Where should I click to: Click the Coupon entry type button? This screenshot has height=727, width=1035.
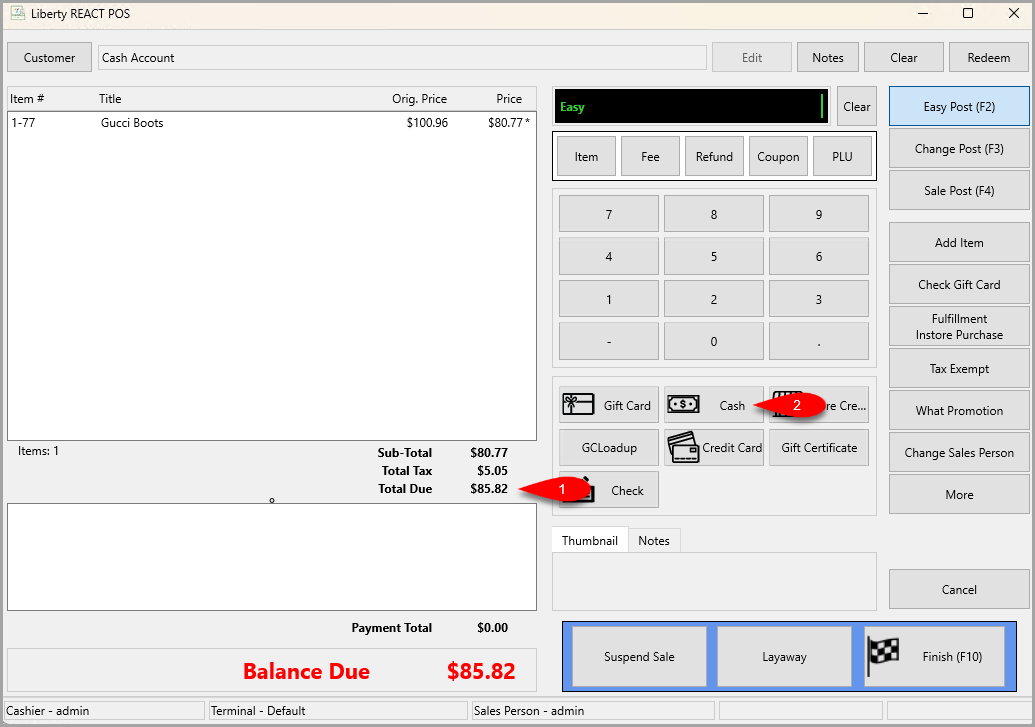click(778, 156)
